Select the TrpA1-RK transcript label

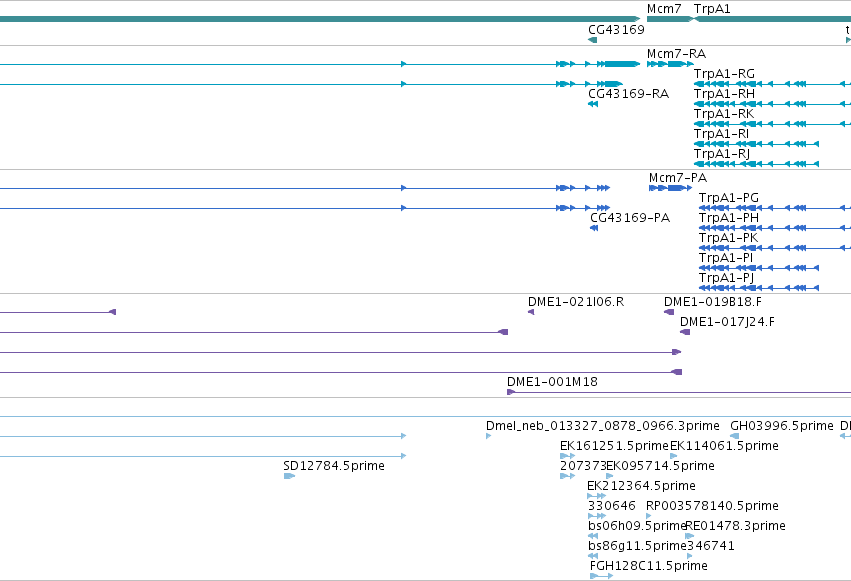pos(723,113)
